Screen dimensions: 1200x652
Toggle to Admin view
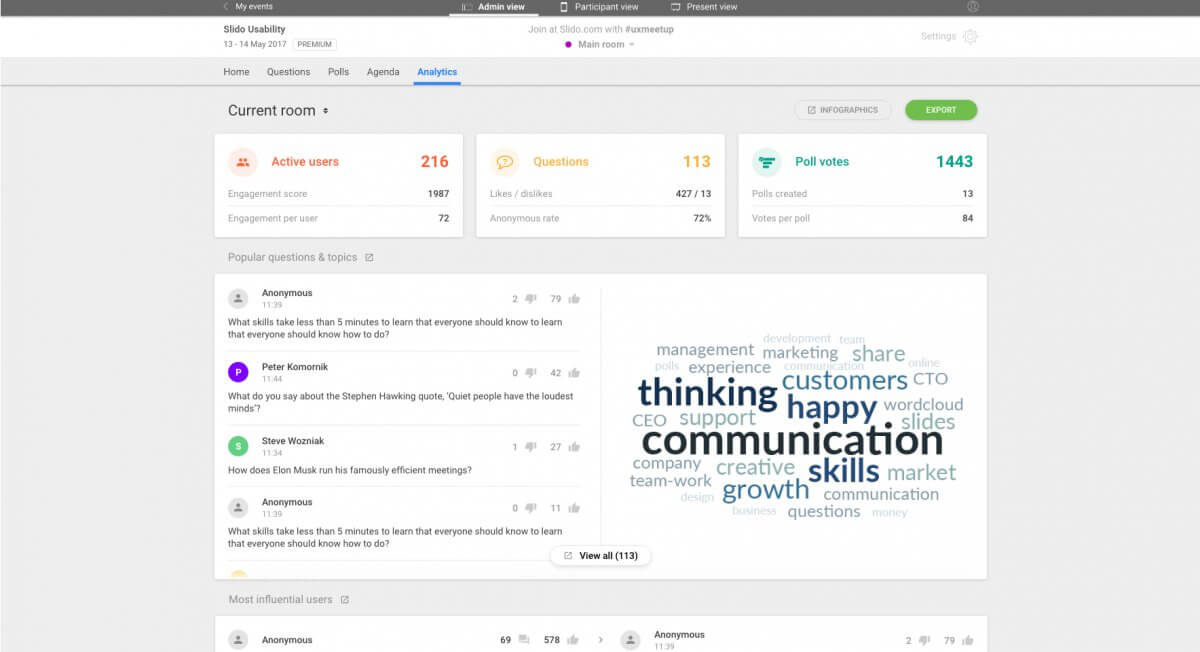pos(501,6)
